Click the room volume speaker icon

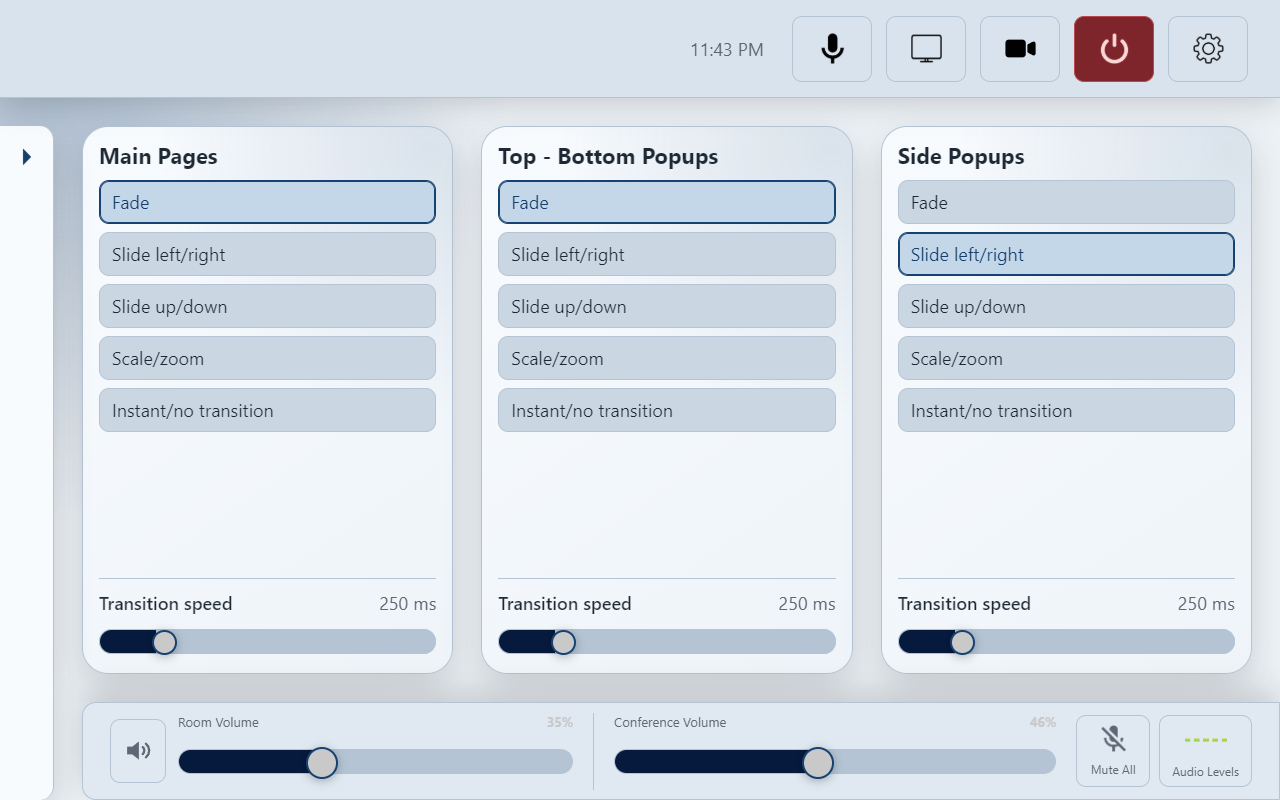(x=138, y=751)
